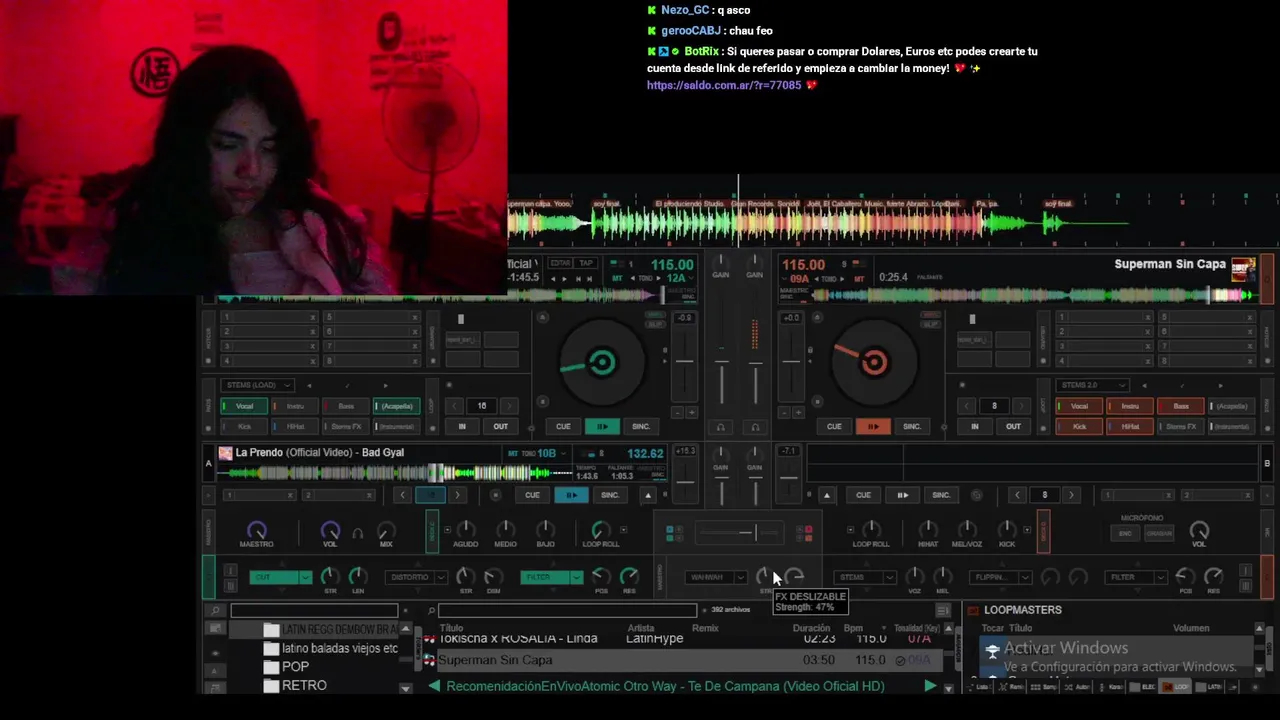Open the POP folder

[x=295, y=667]
